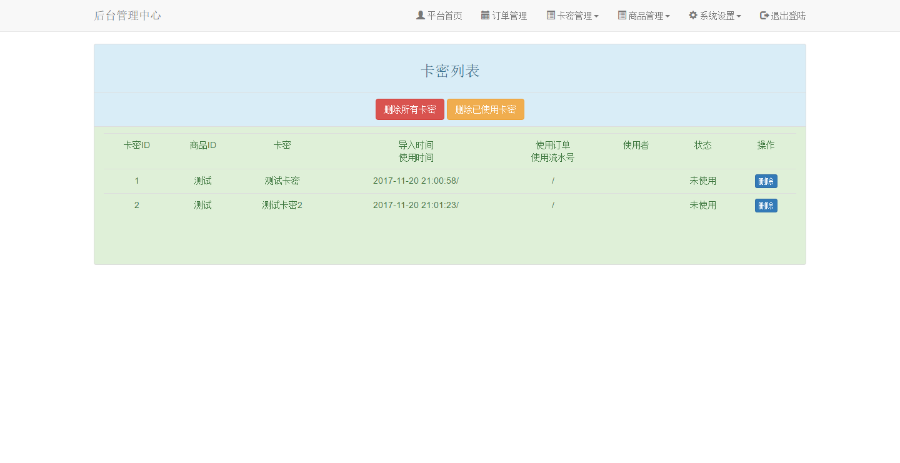Expand the 卡密管理 dropdown menu

(572, 15)
